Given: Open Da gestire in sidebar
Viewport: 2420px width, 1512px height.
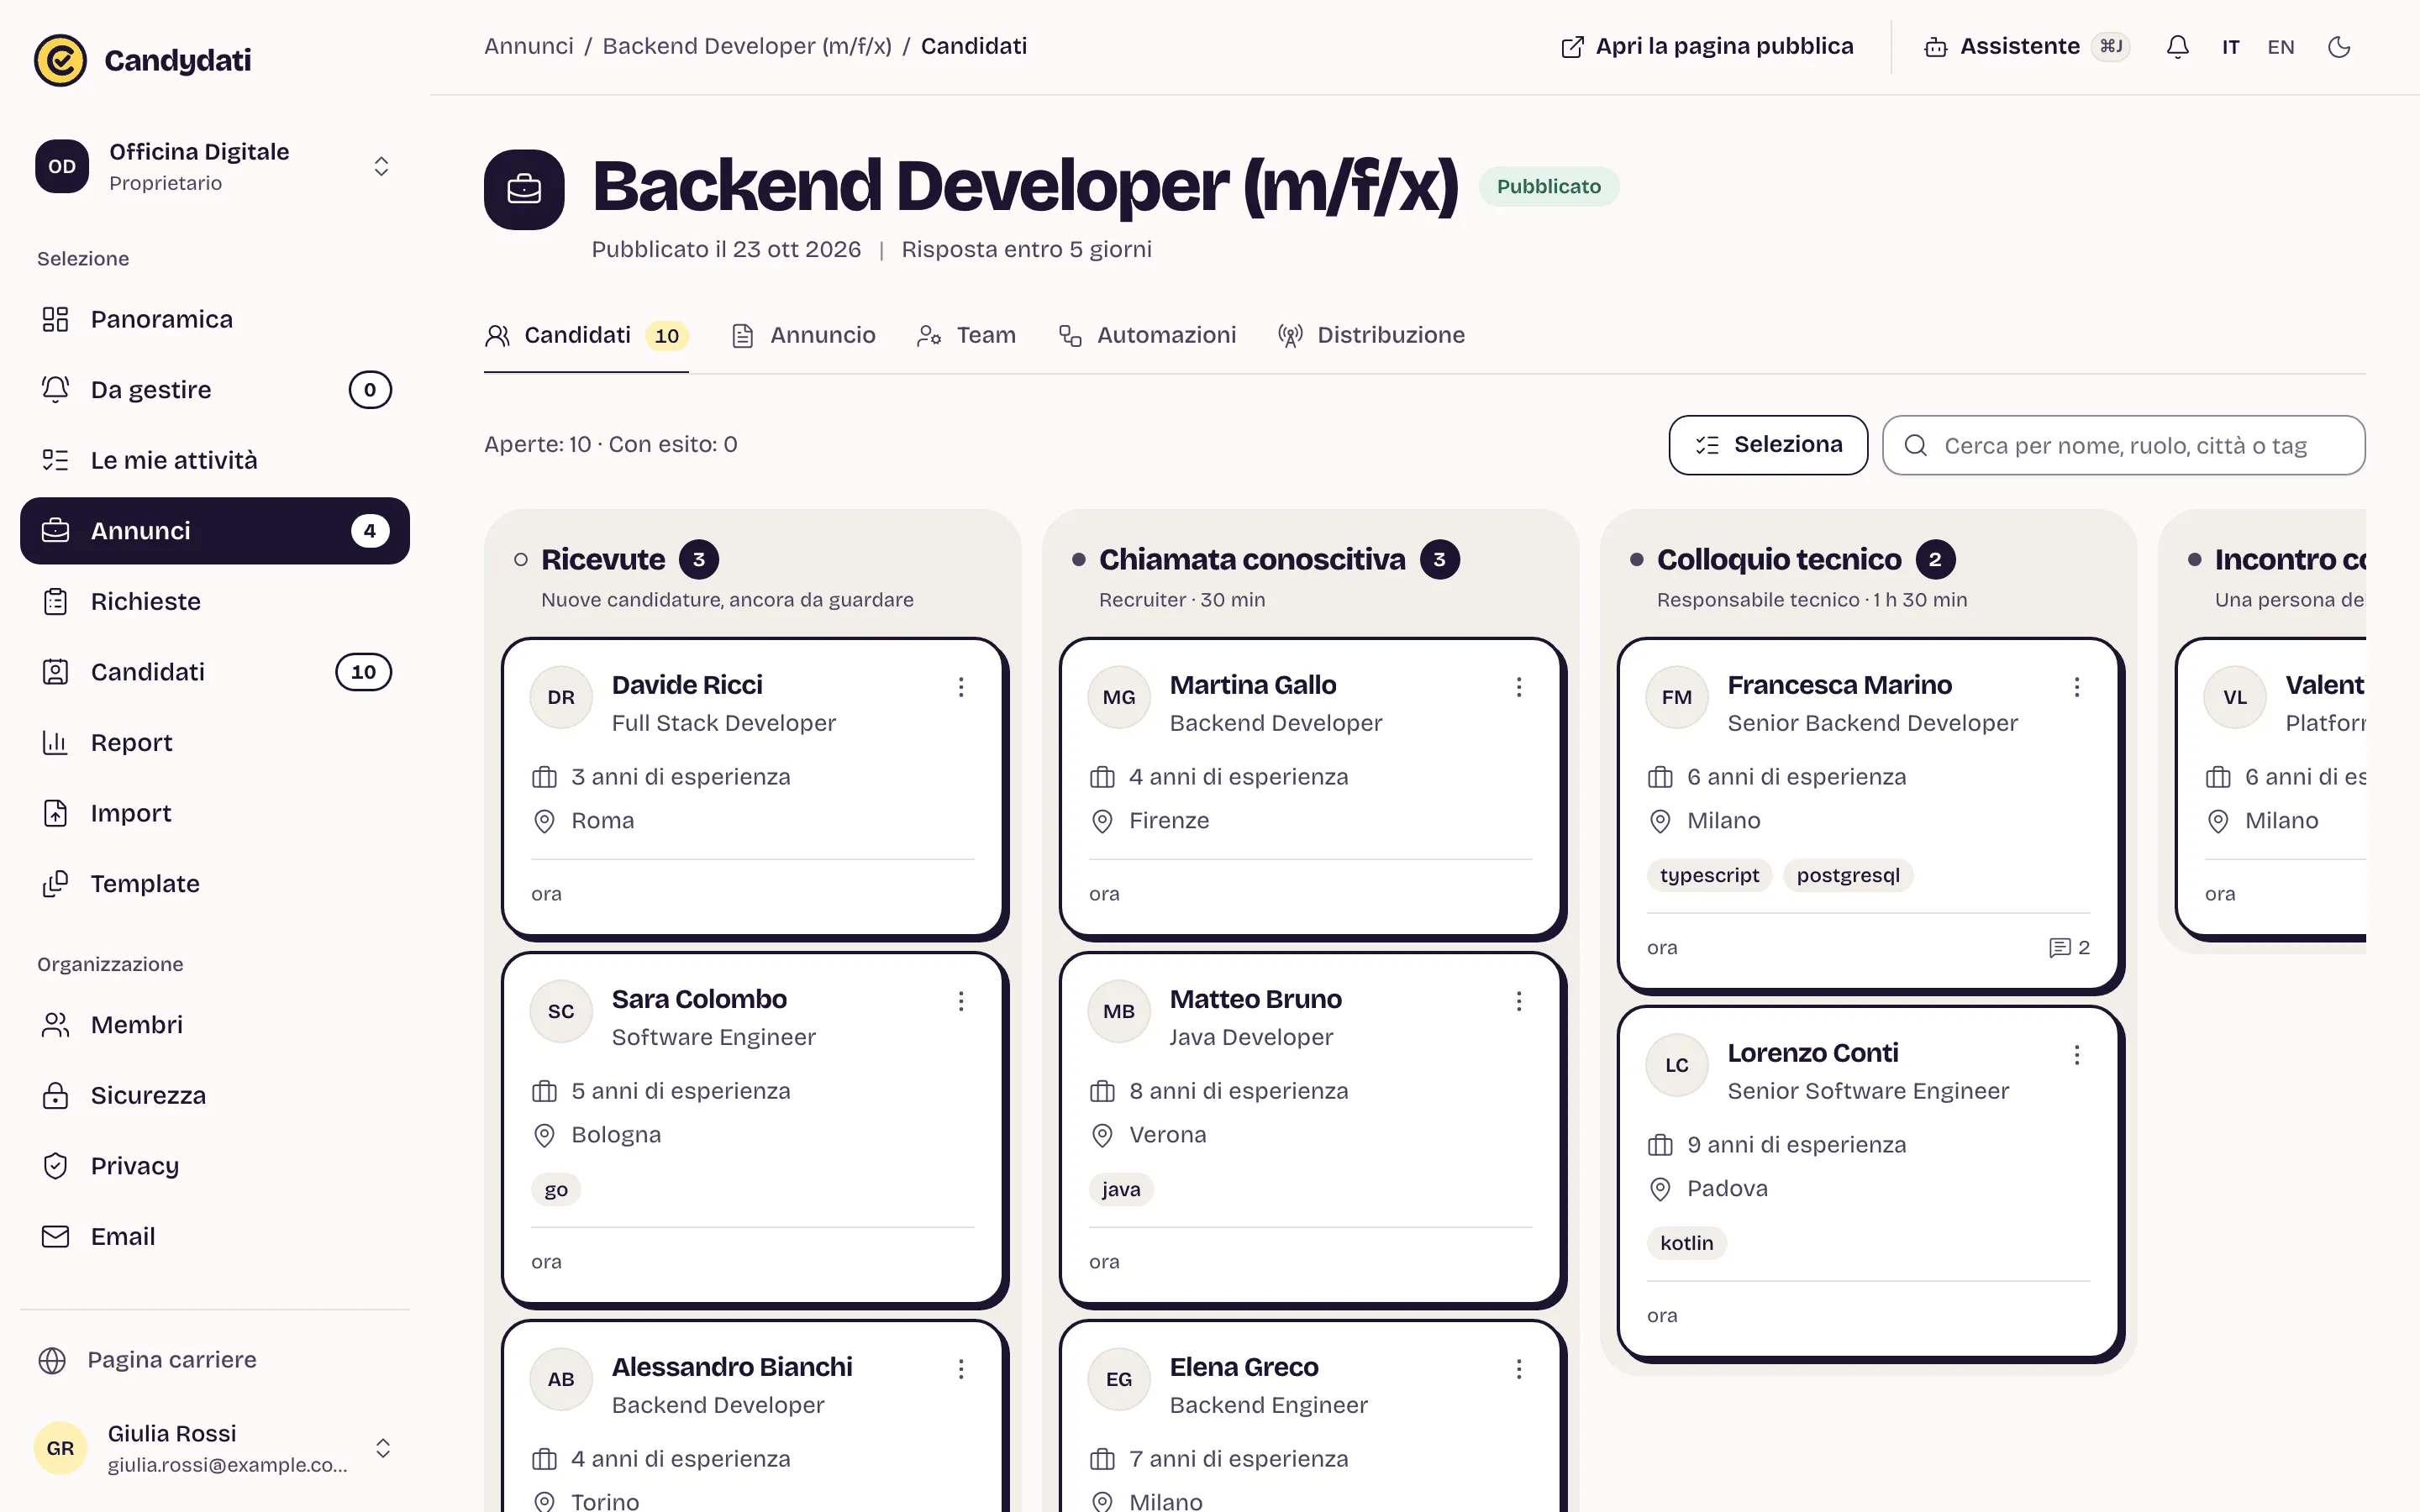Looking at the screenshot, I should click(214, 389).
